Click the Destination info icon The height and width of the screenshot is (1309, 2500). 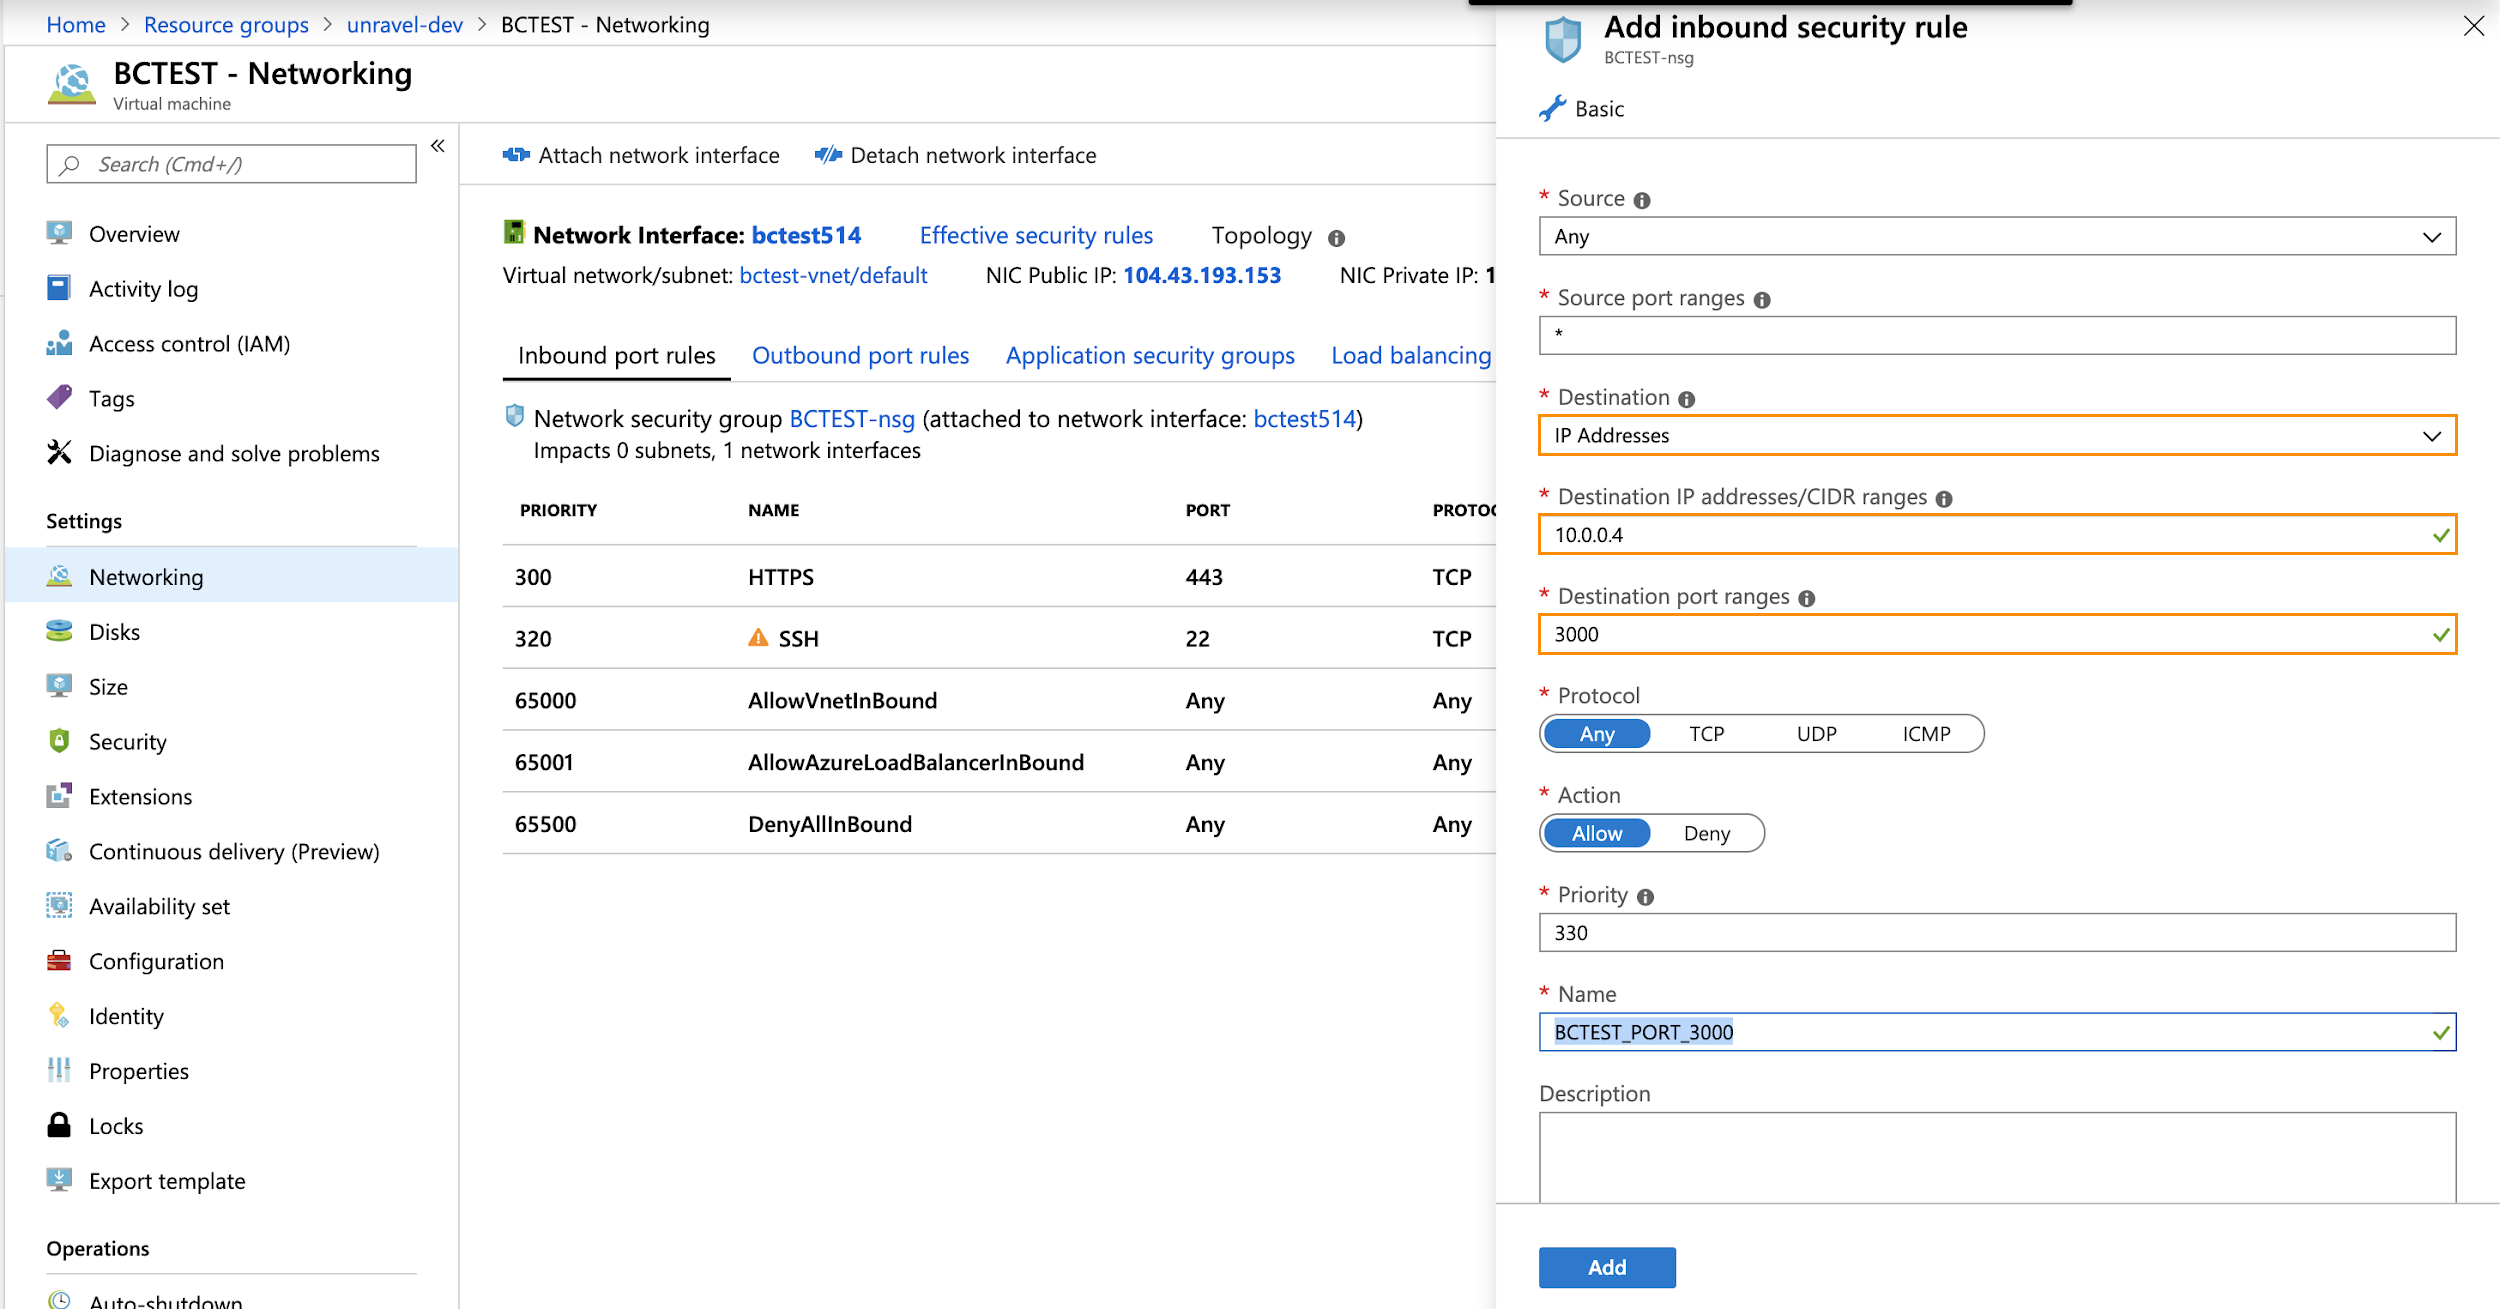(x=1687, y=399)
